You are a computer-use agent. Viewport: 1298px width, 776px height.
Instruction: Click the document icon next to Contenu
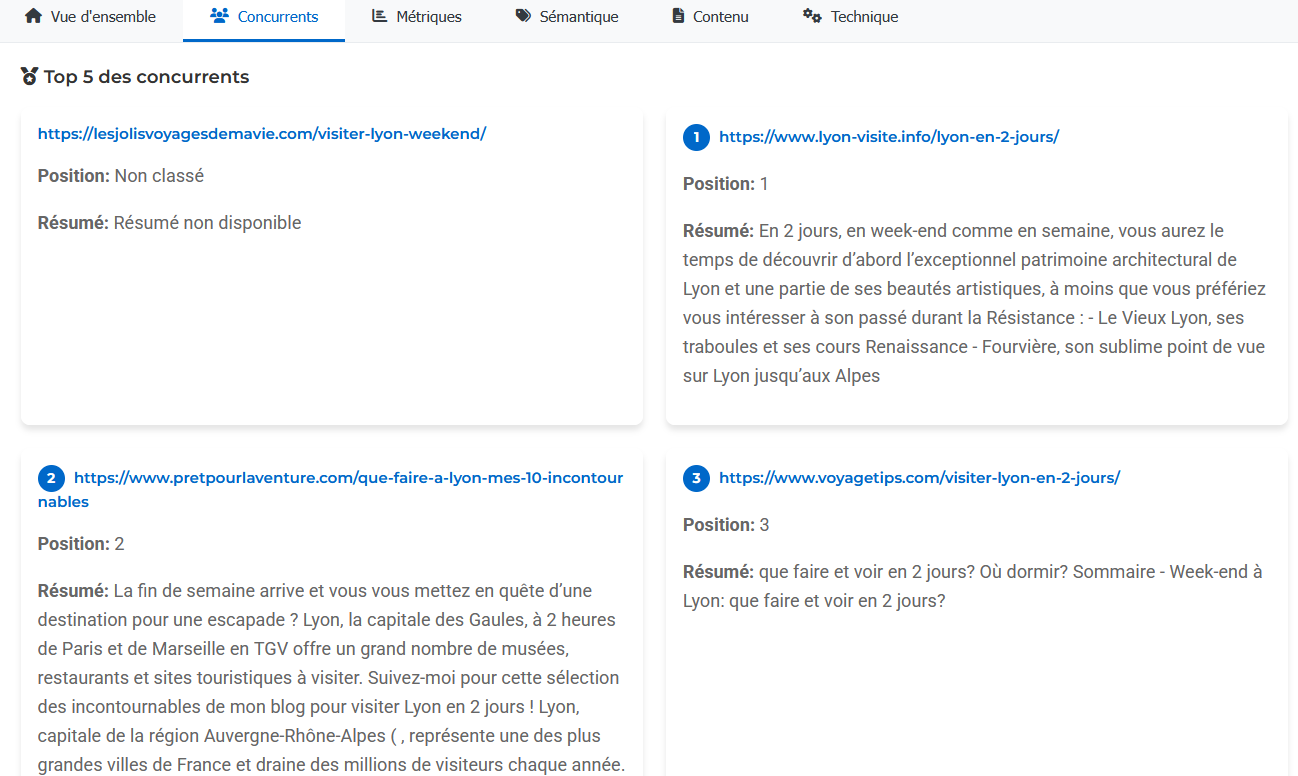(679, 16)
